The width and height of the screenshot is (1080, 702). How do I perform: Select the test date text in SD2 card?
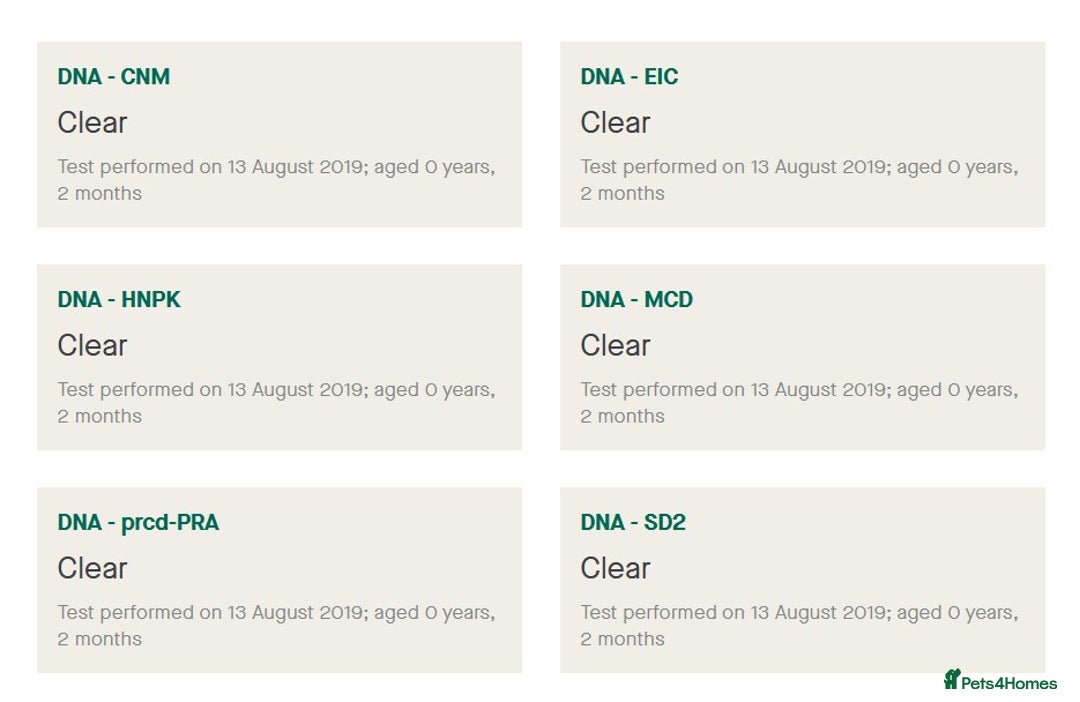(799, 626)
